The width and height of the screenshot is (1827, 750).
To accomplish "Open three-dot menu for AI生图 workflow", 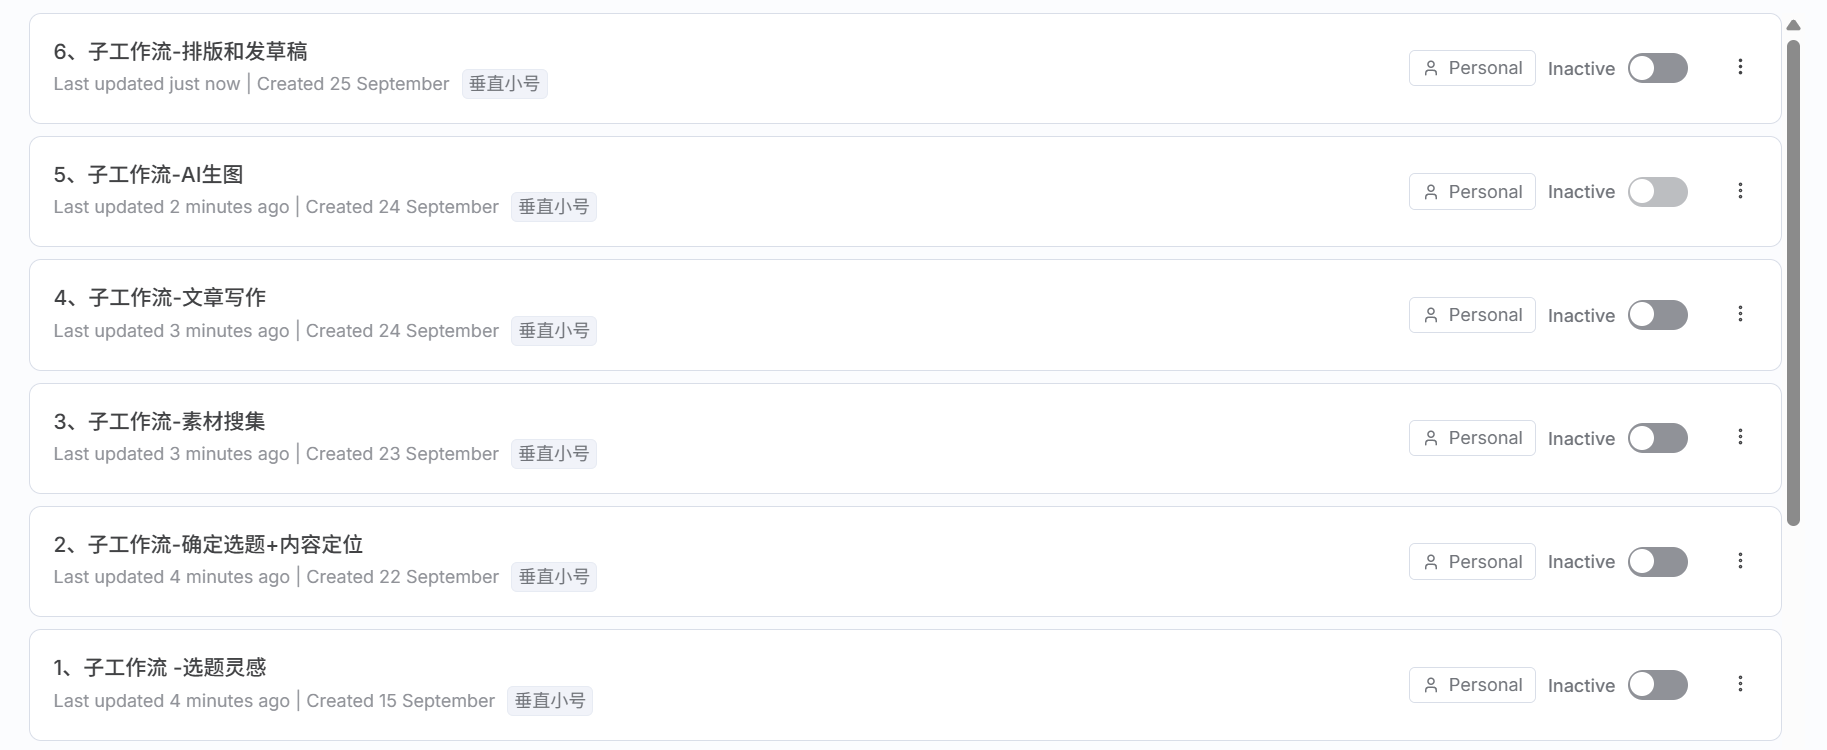I will point(1740,191).
